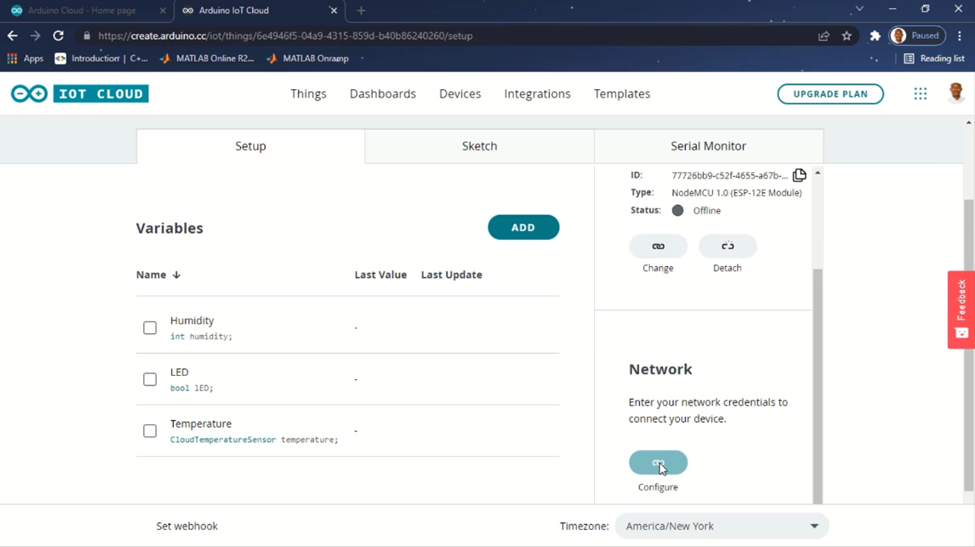
Task: Open tab search chevron in title bar
Action: [859, 9]
